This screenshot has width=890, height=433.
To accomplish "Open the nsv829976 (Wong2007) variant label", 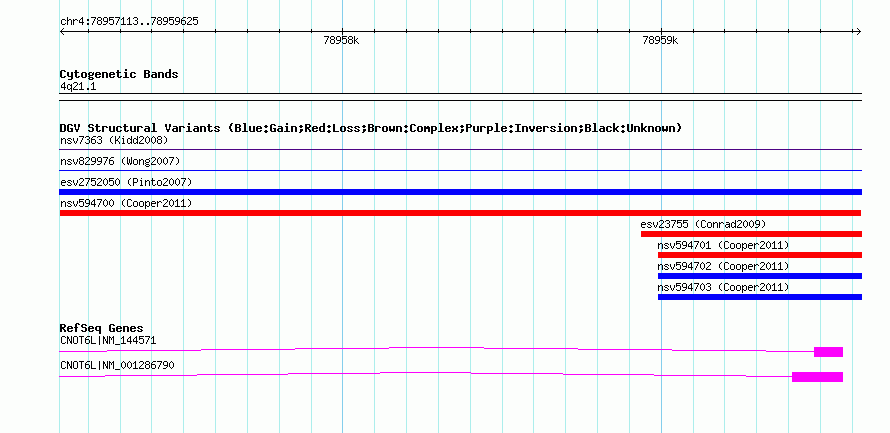I will click(120, 161).
